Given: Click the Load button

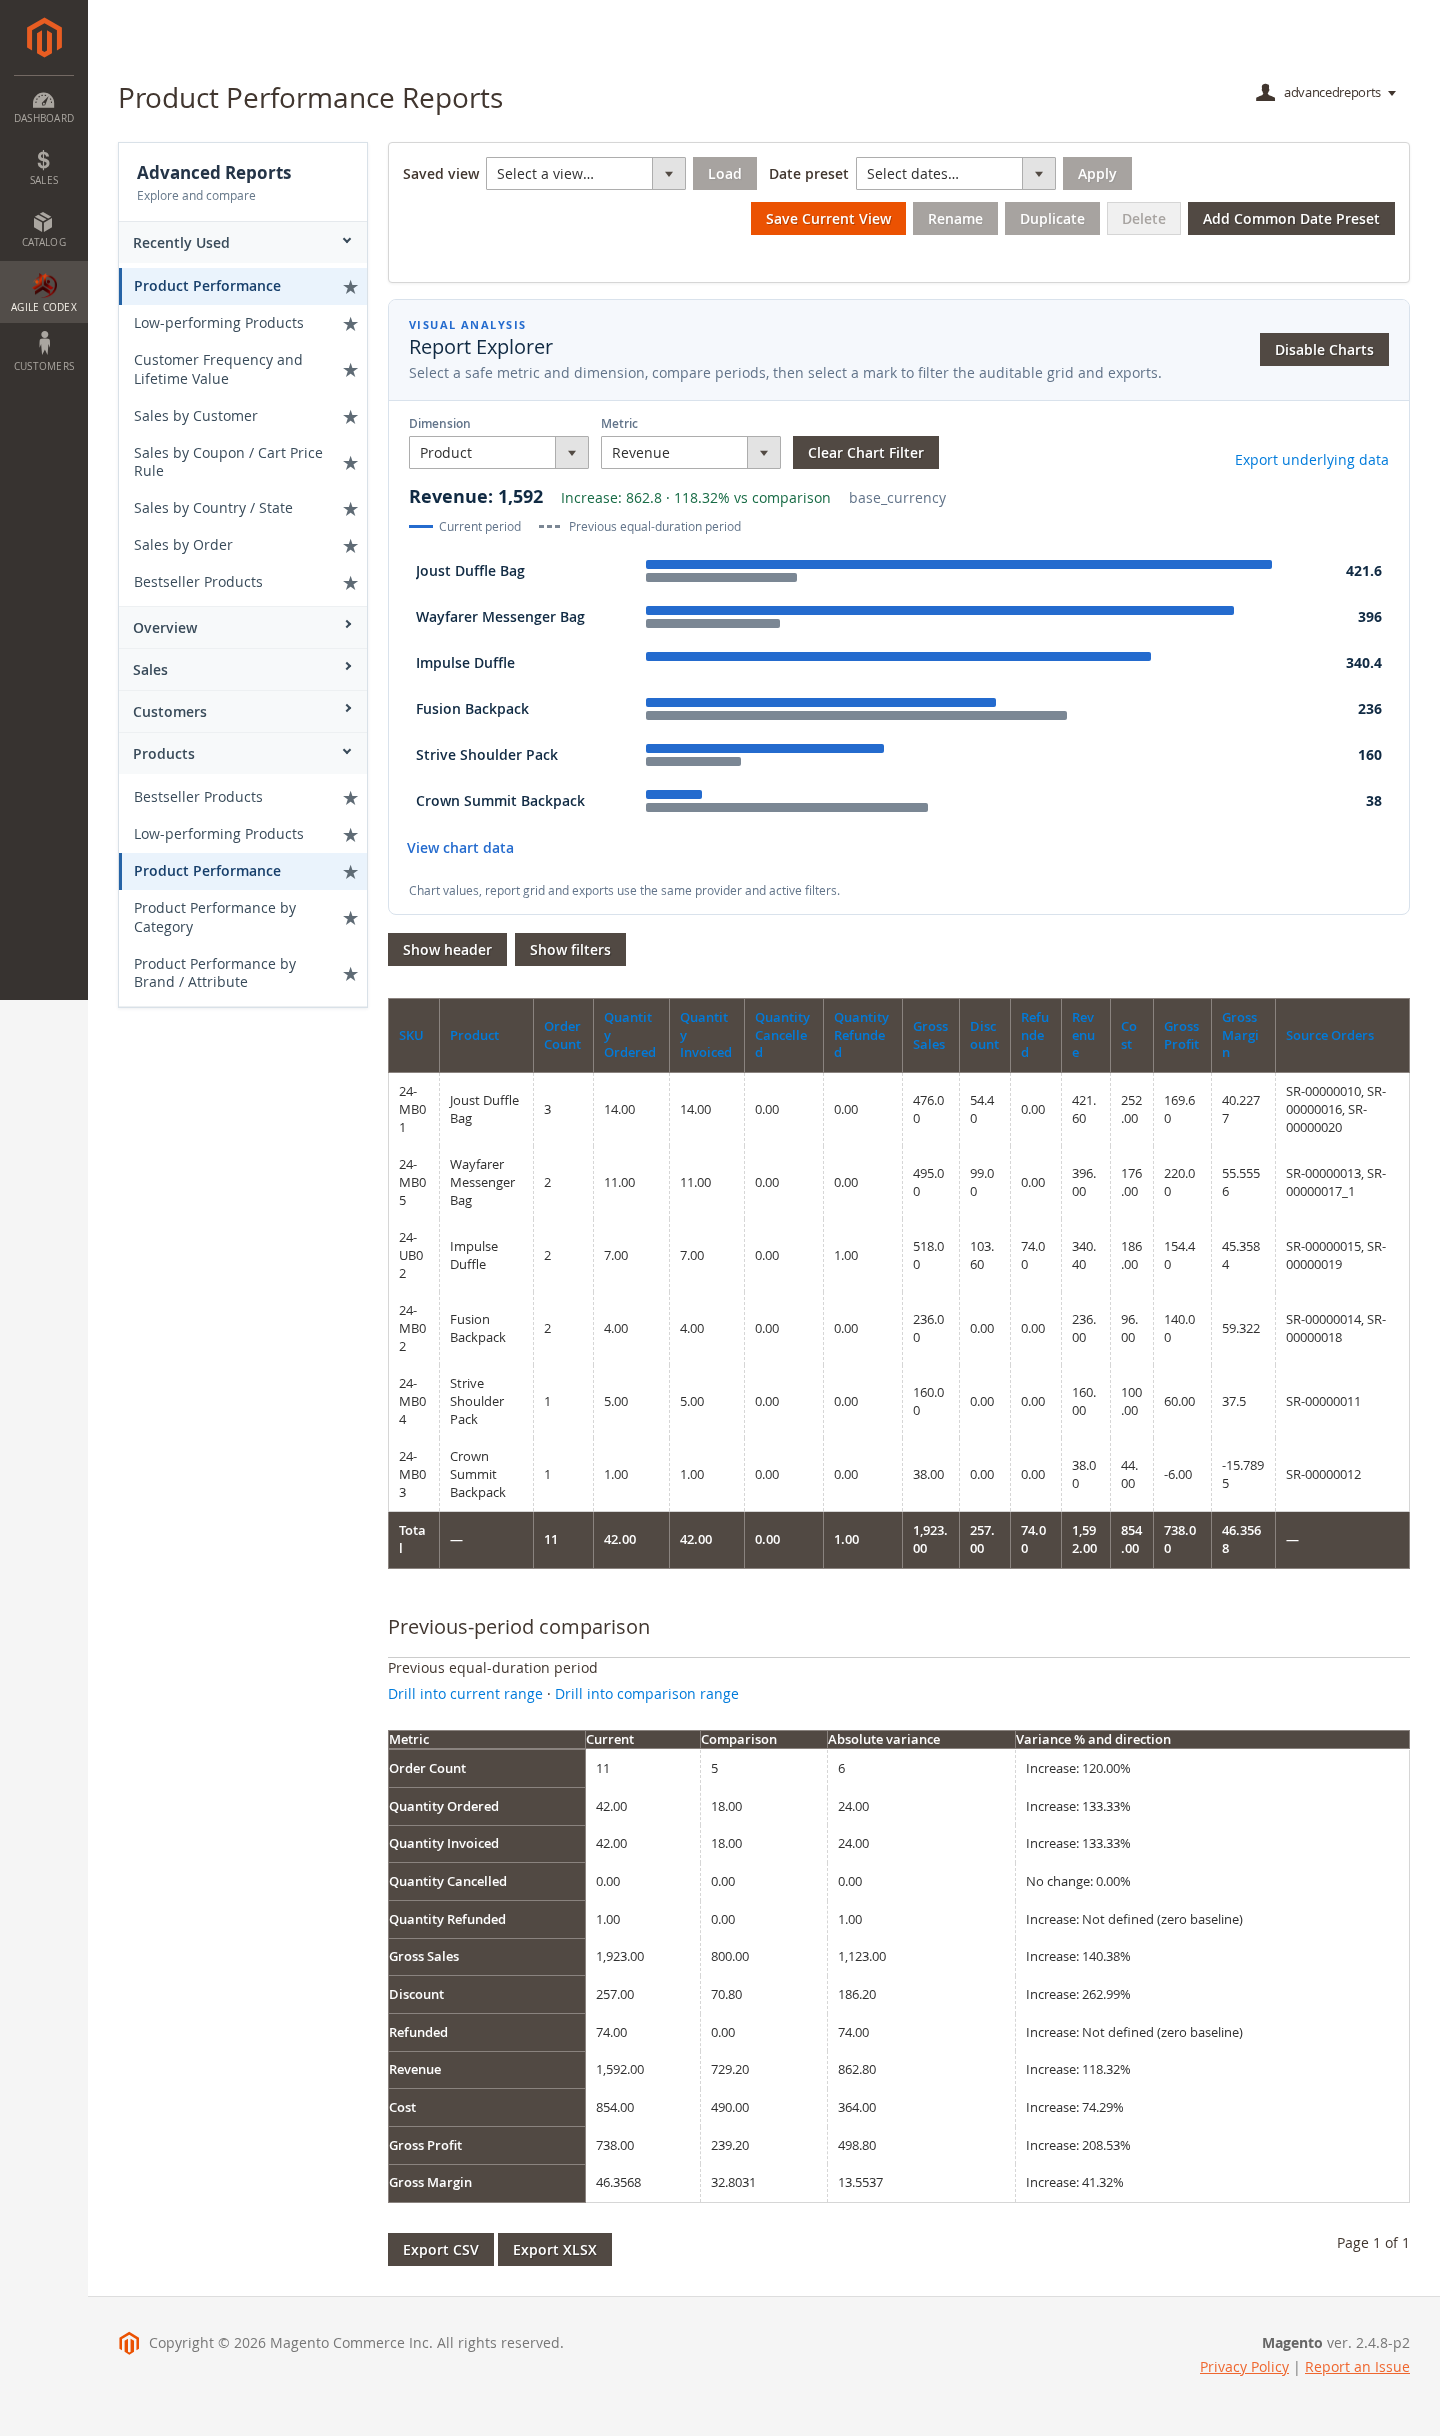Looking at the screenshot, I should click(725, 174).
